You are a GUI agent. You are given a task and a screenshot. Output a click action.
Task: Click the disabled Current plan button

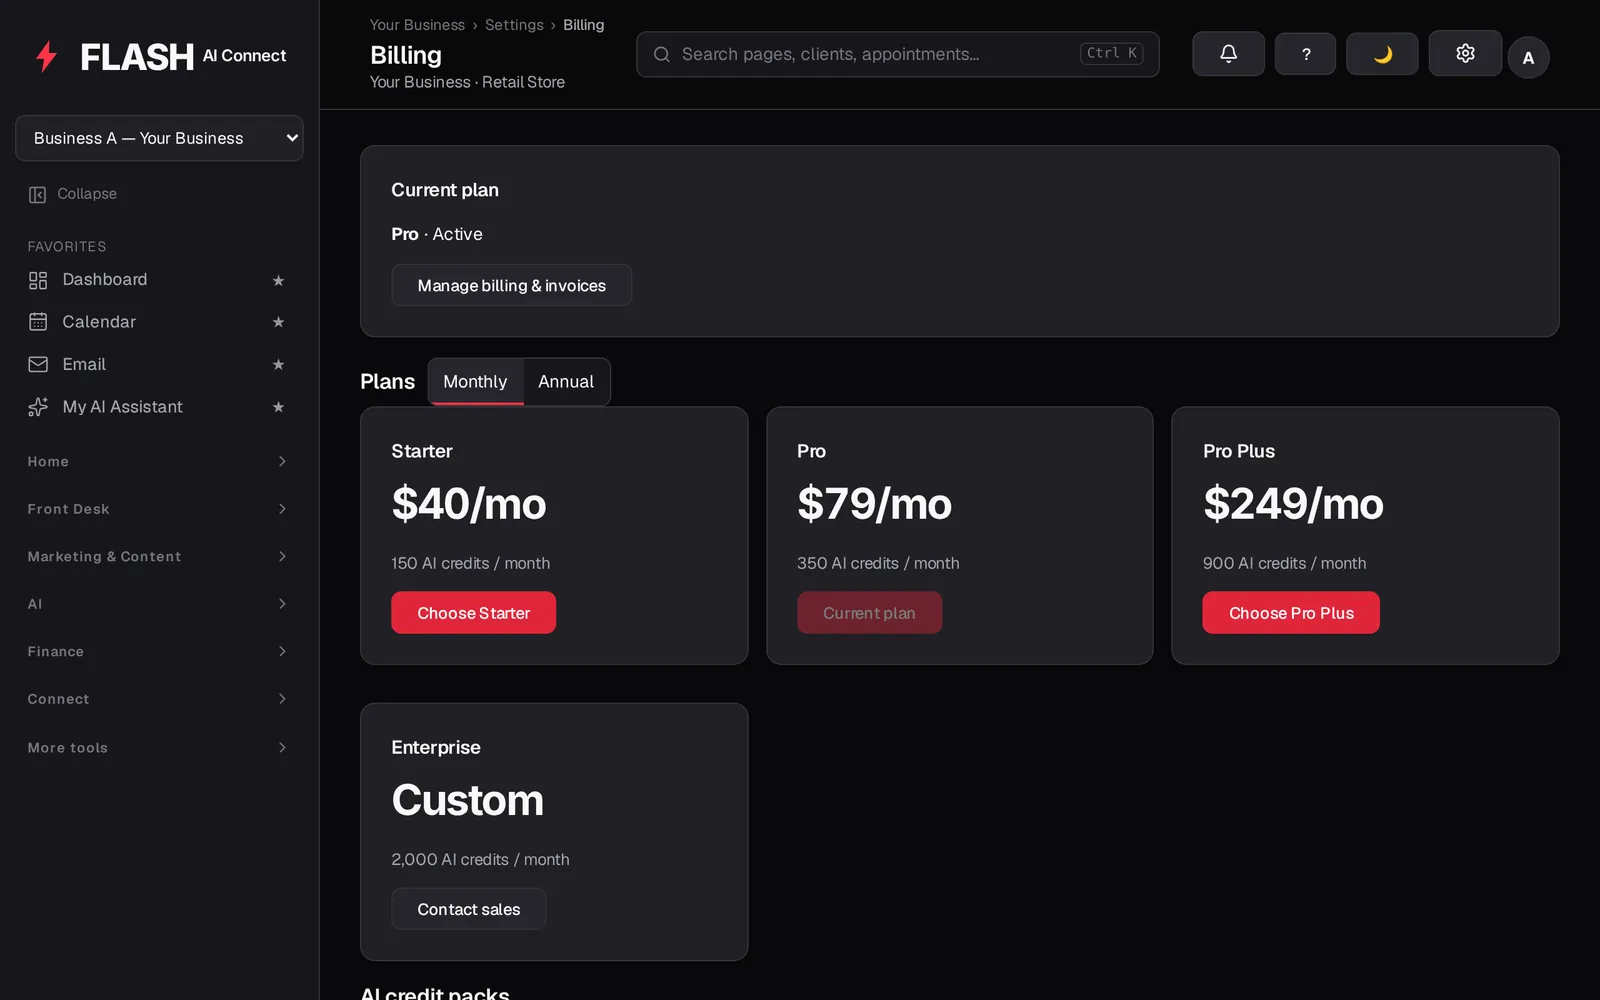[x=869, y=613]
